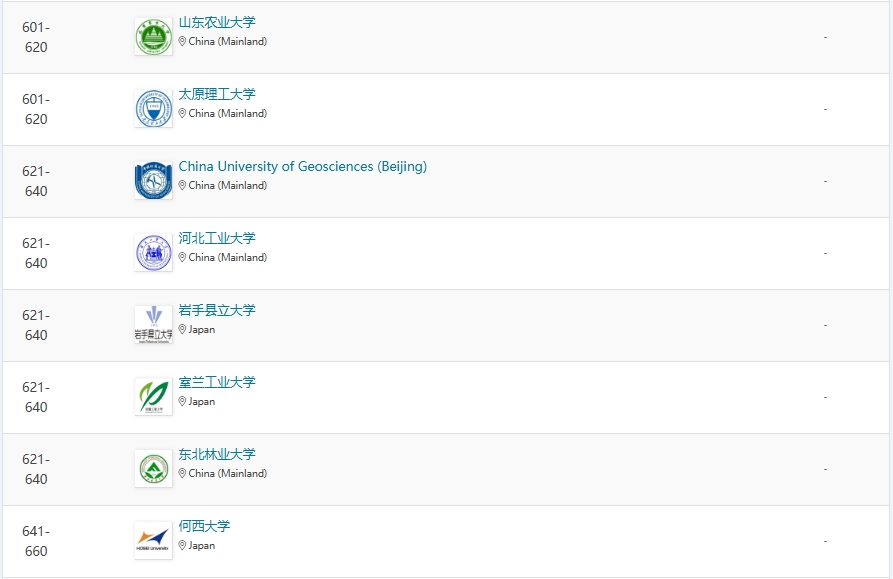Click the 太原理工大学 blue crest logo

tap(154, 109)
